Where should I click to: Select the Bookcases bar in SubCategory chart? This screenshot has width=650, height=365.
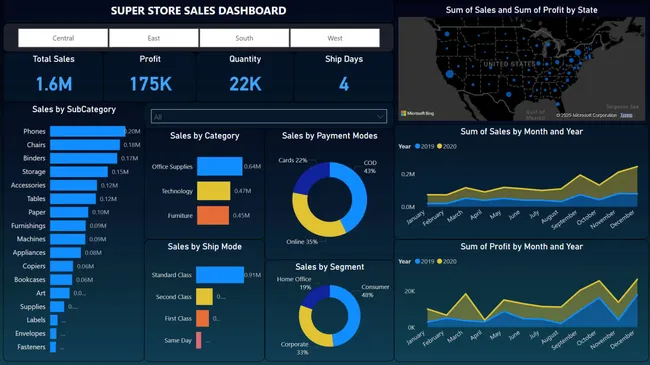point(61,280)
